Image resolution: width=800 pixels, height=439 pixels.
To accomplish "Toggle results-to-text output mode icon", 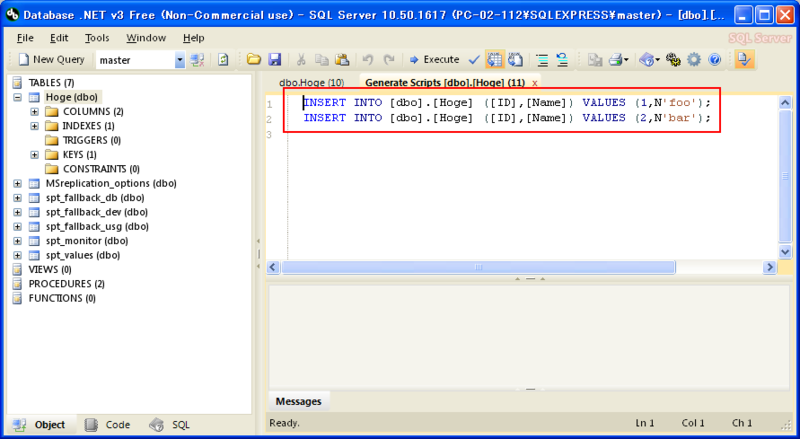I will tap(515, 60).
